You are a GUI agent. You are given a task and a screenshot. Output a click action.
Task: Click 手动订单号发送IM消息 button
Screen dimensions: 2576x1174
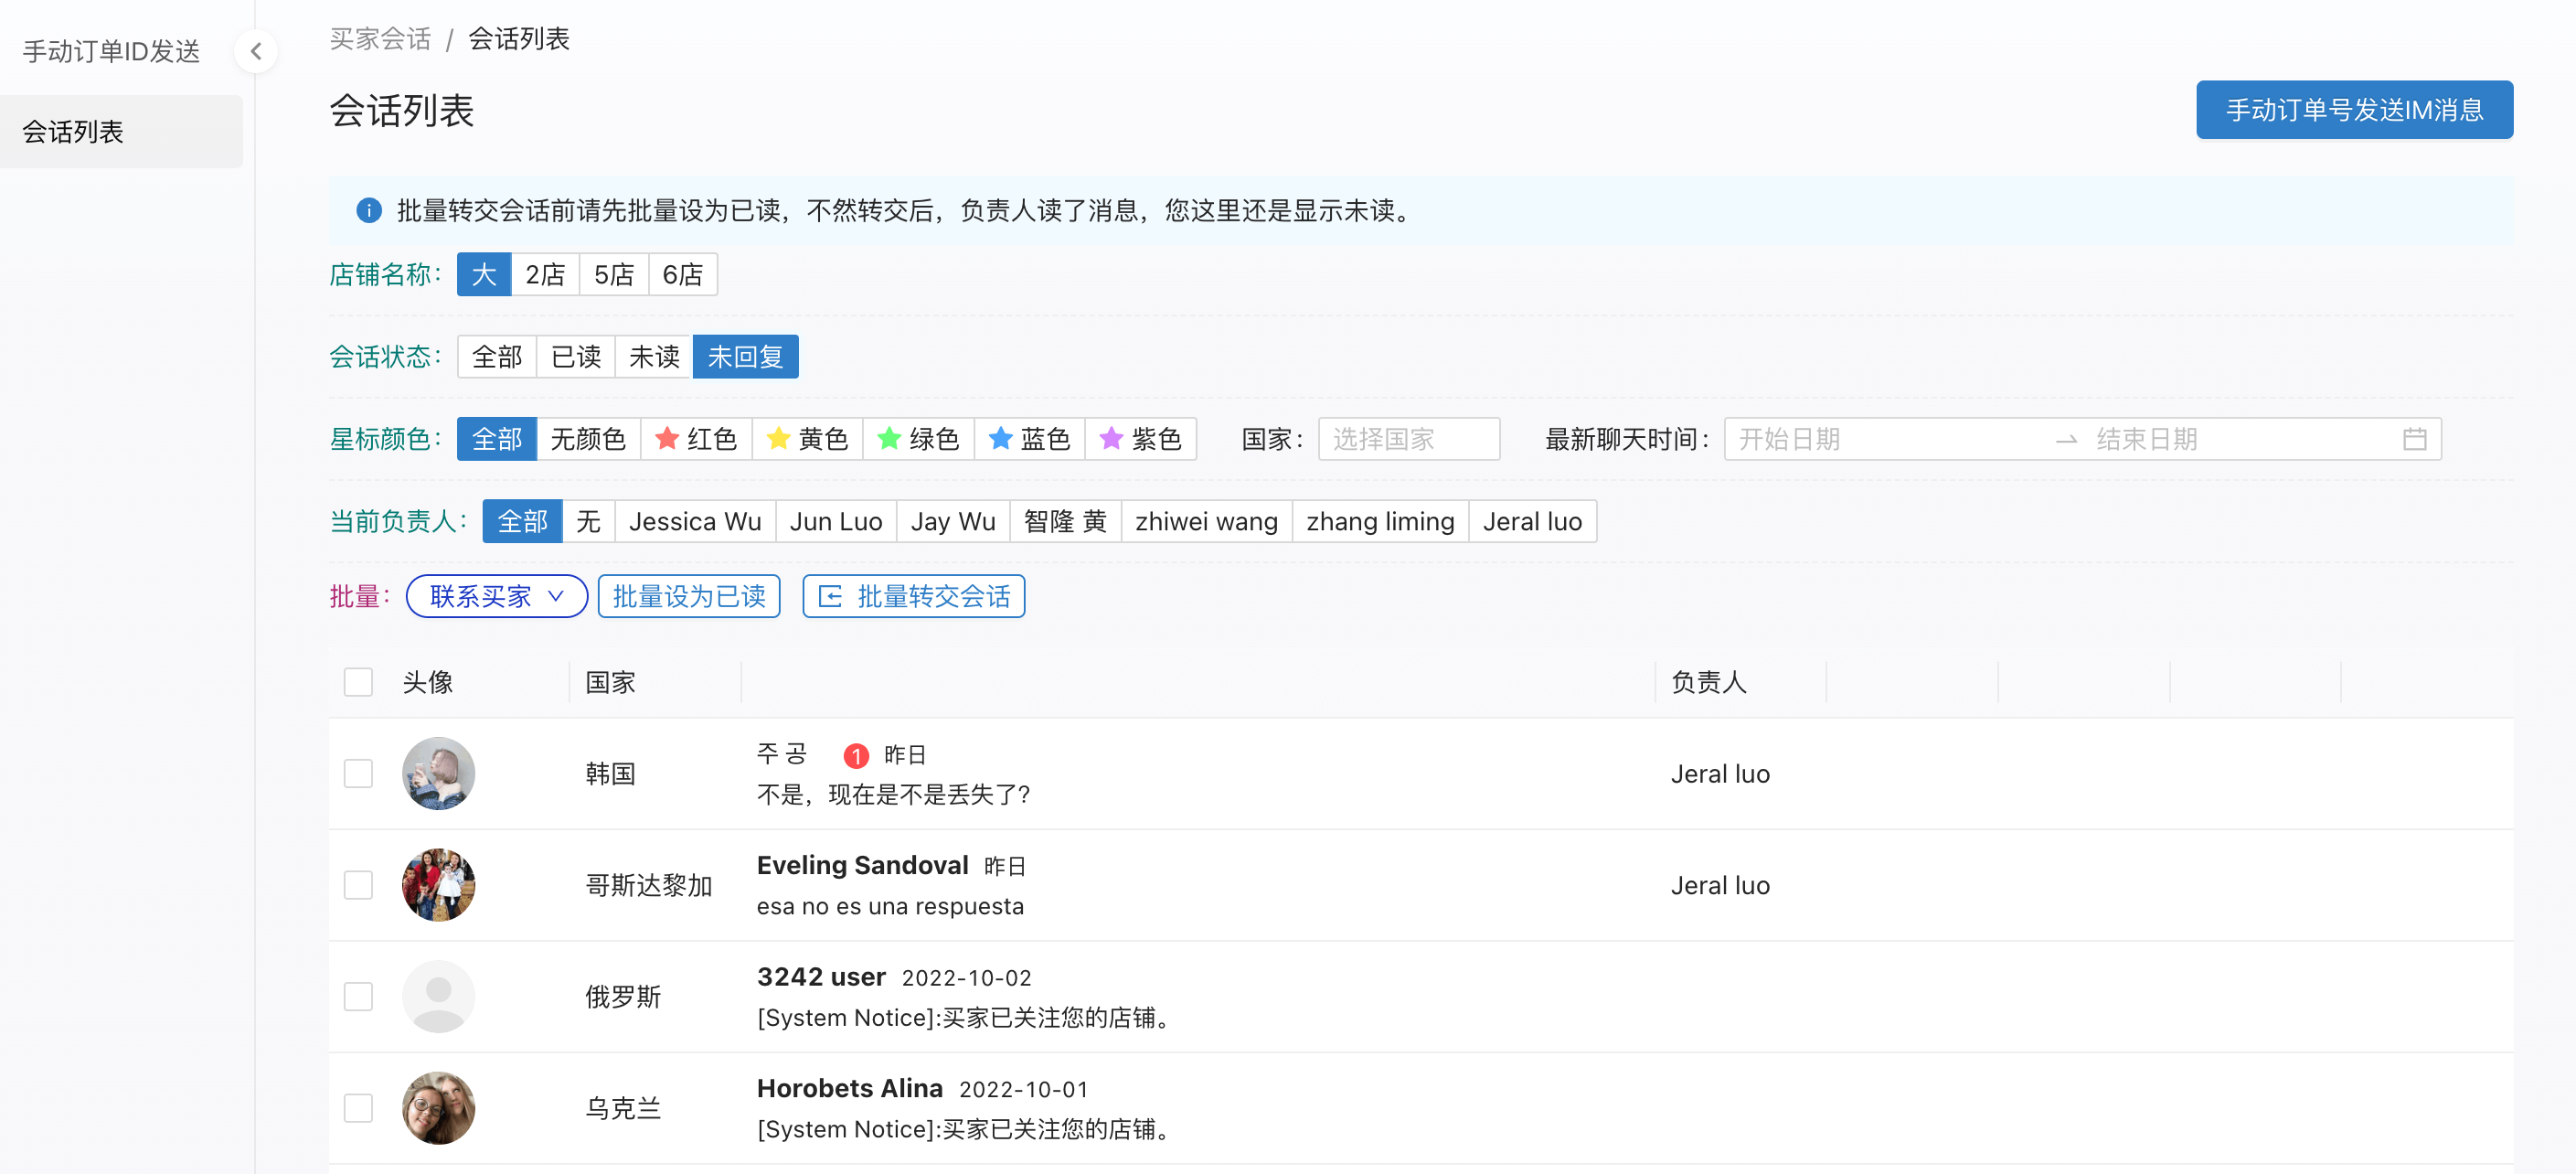click(2353, 110)
